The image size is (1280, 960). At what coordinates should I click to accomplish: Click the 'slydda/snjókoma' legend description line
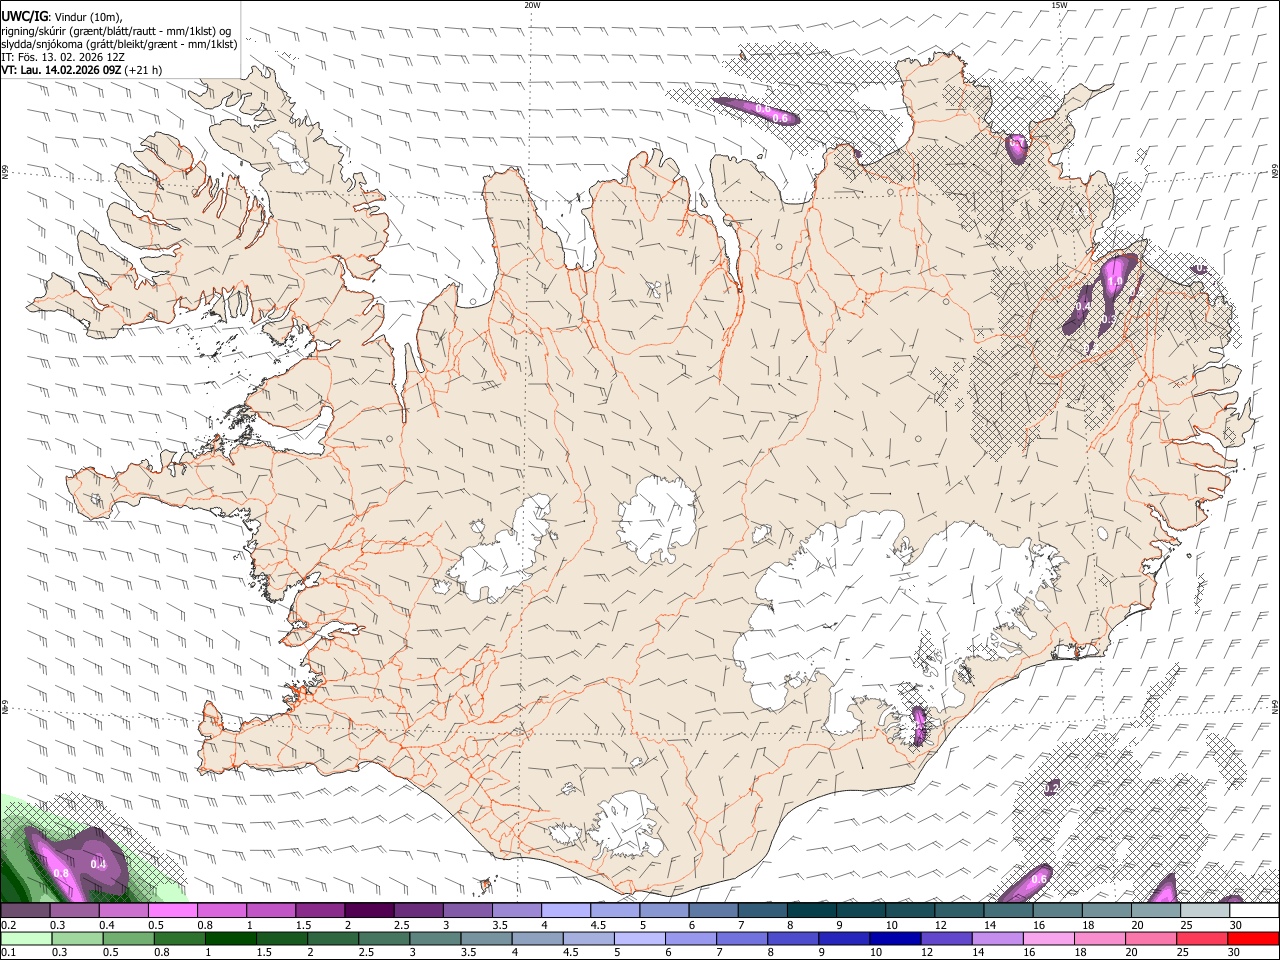pos(119,44)
